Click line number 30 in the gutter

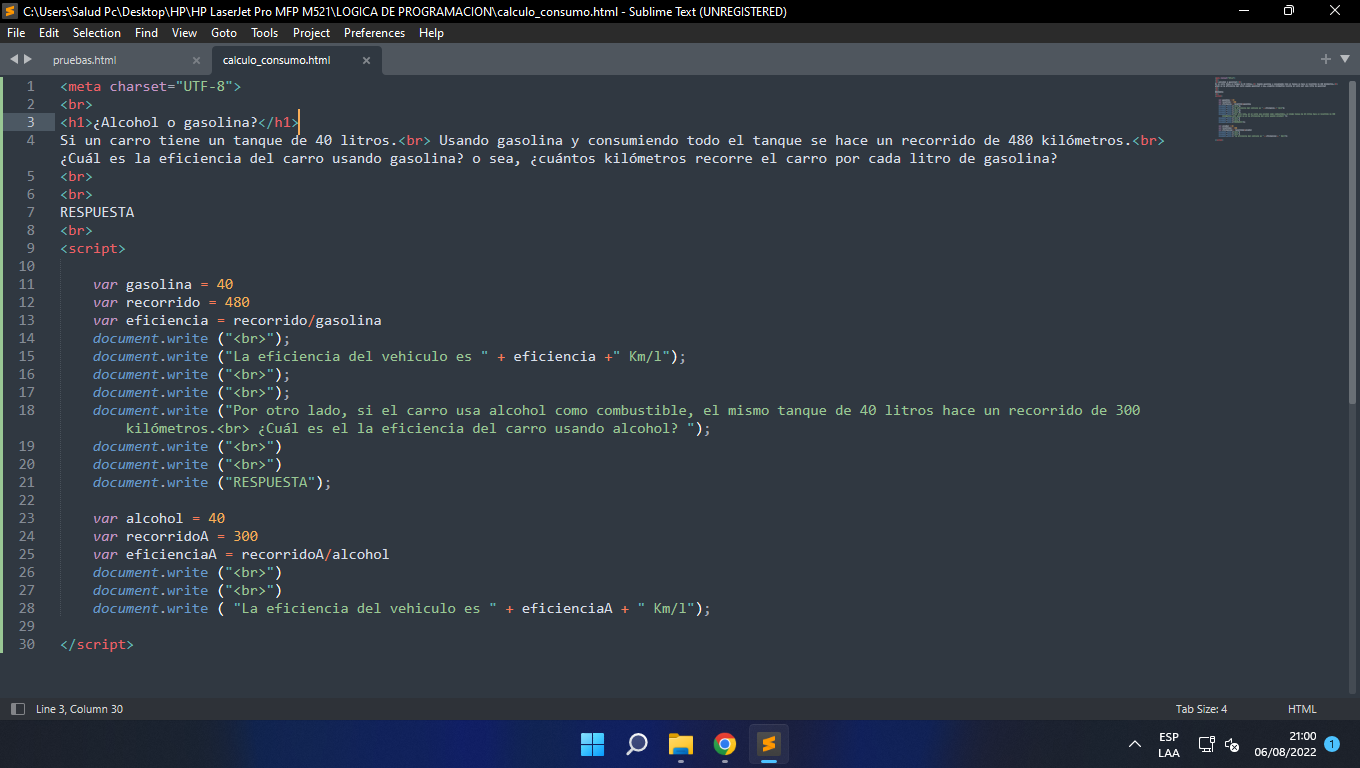pyautogui.click(x=27, y=644)
